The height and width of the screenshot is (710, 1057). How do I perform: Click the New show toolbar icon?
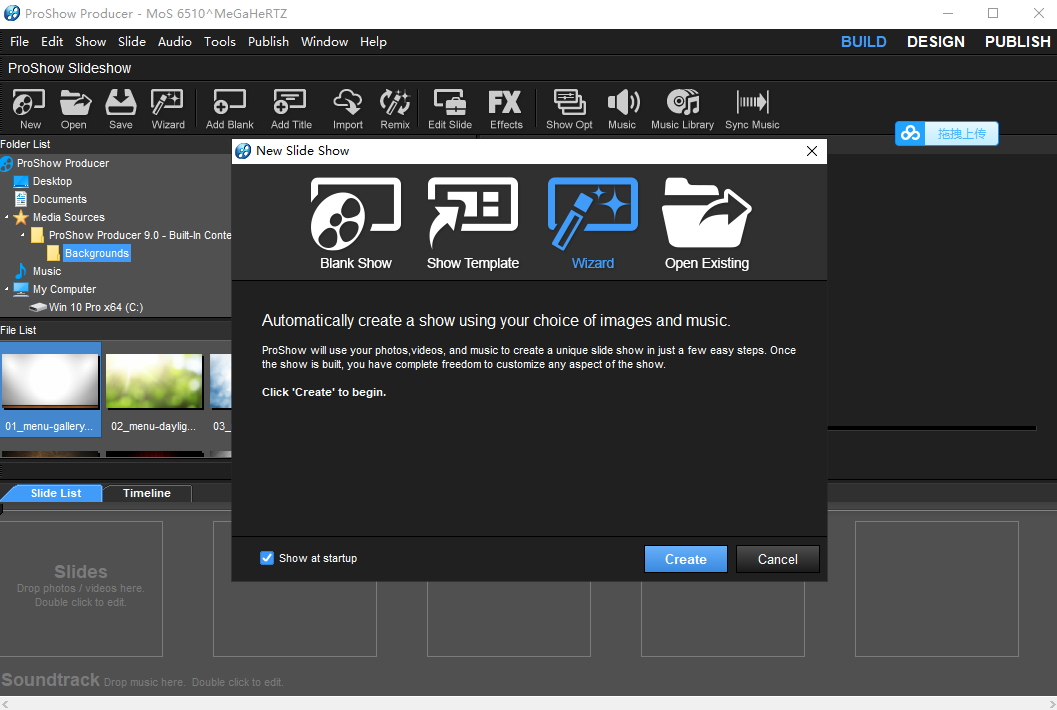30,109
